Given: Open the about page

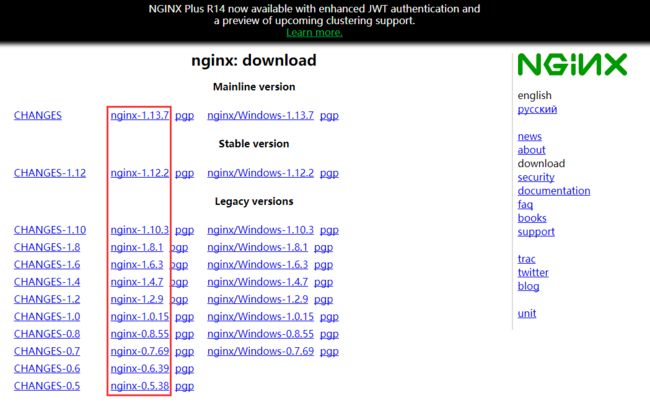Looking at the screenshot, I should point(531,150).
